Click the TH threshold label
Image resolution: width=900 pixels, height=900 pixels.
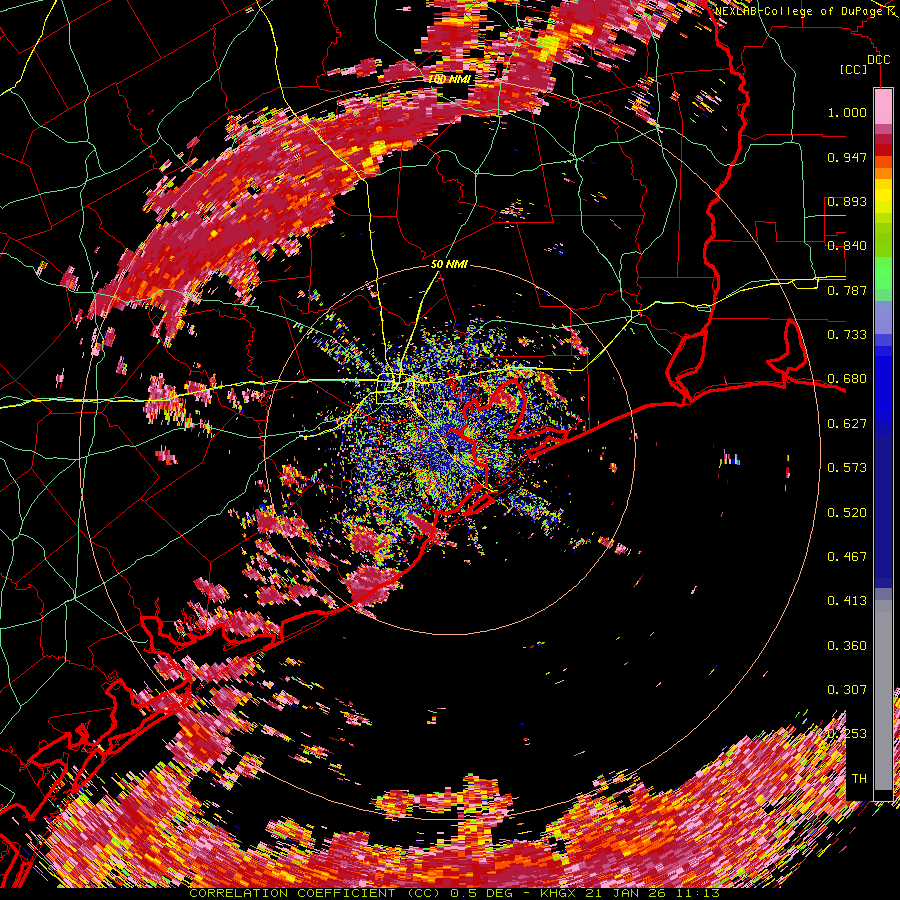(x=859, y=779)
